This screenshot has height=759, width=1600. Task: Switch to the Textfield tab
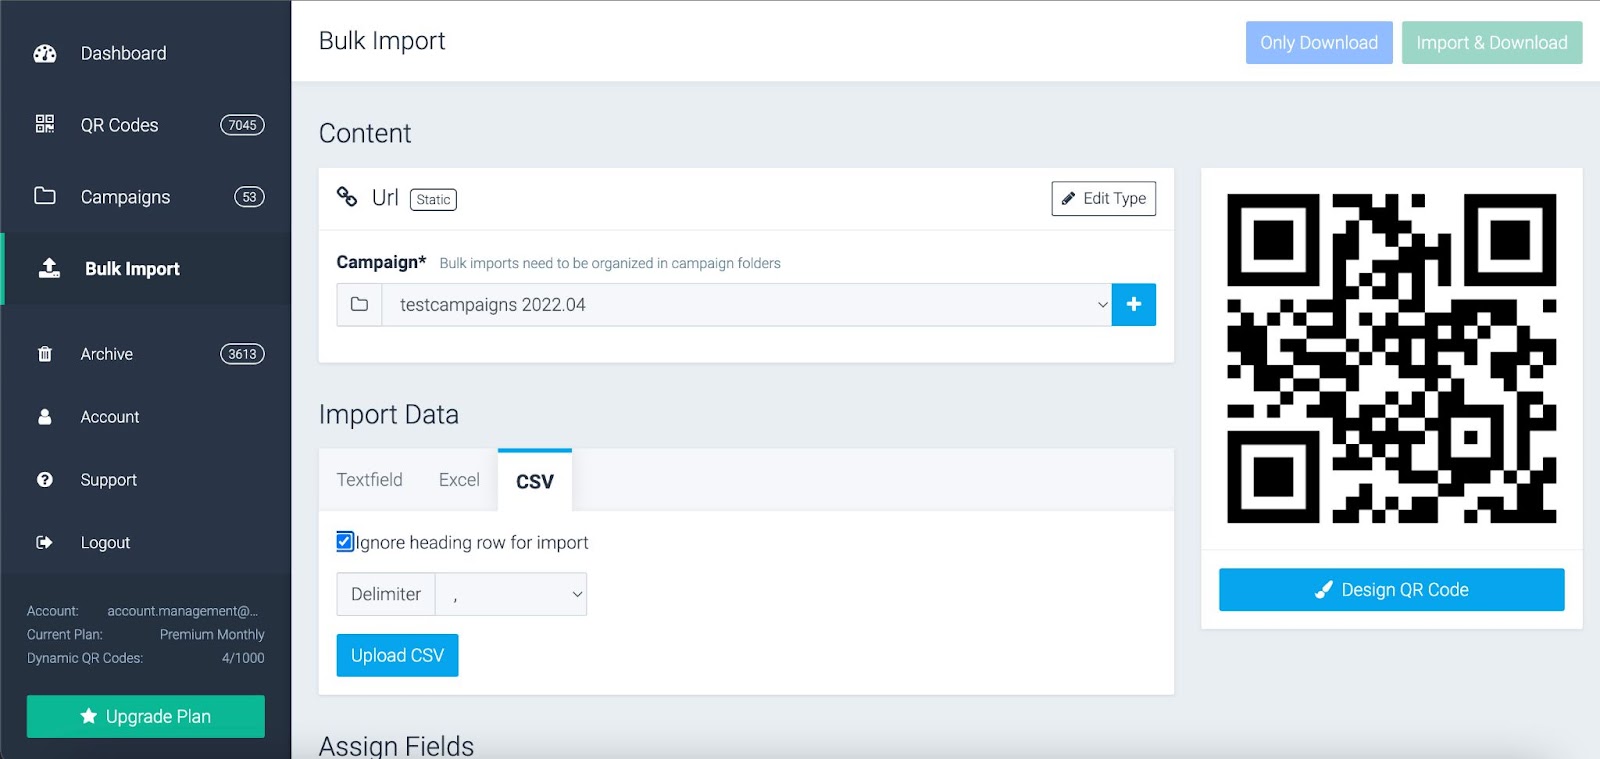pyautogui.click(x=369, y=480)
